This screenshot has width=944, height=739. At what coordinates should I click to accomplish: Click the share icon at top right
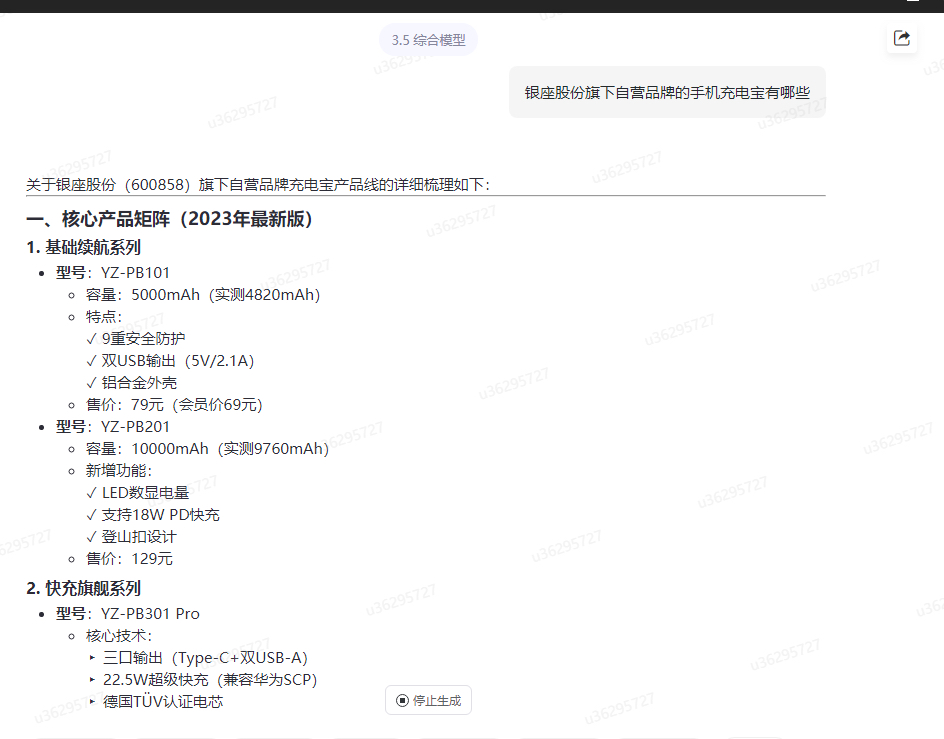[901, 39]
